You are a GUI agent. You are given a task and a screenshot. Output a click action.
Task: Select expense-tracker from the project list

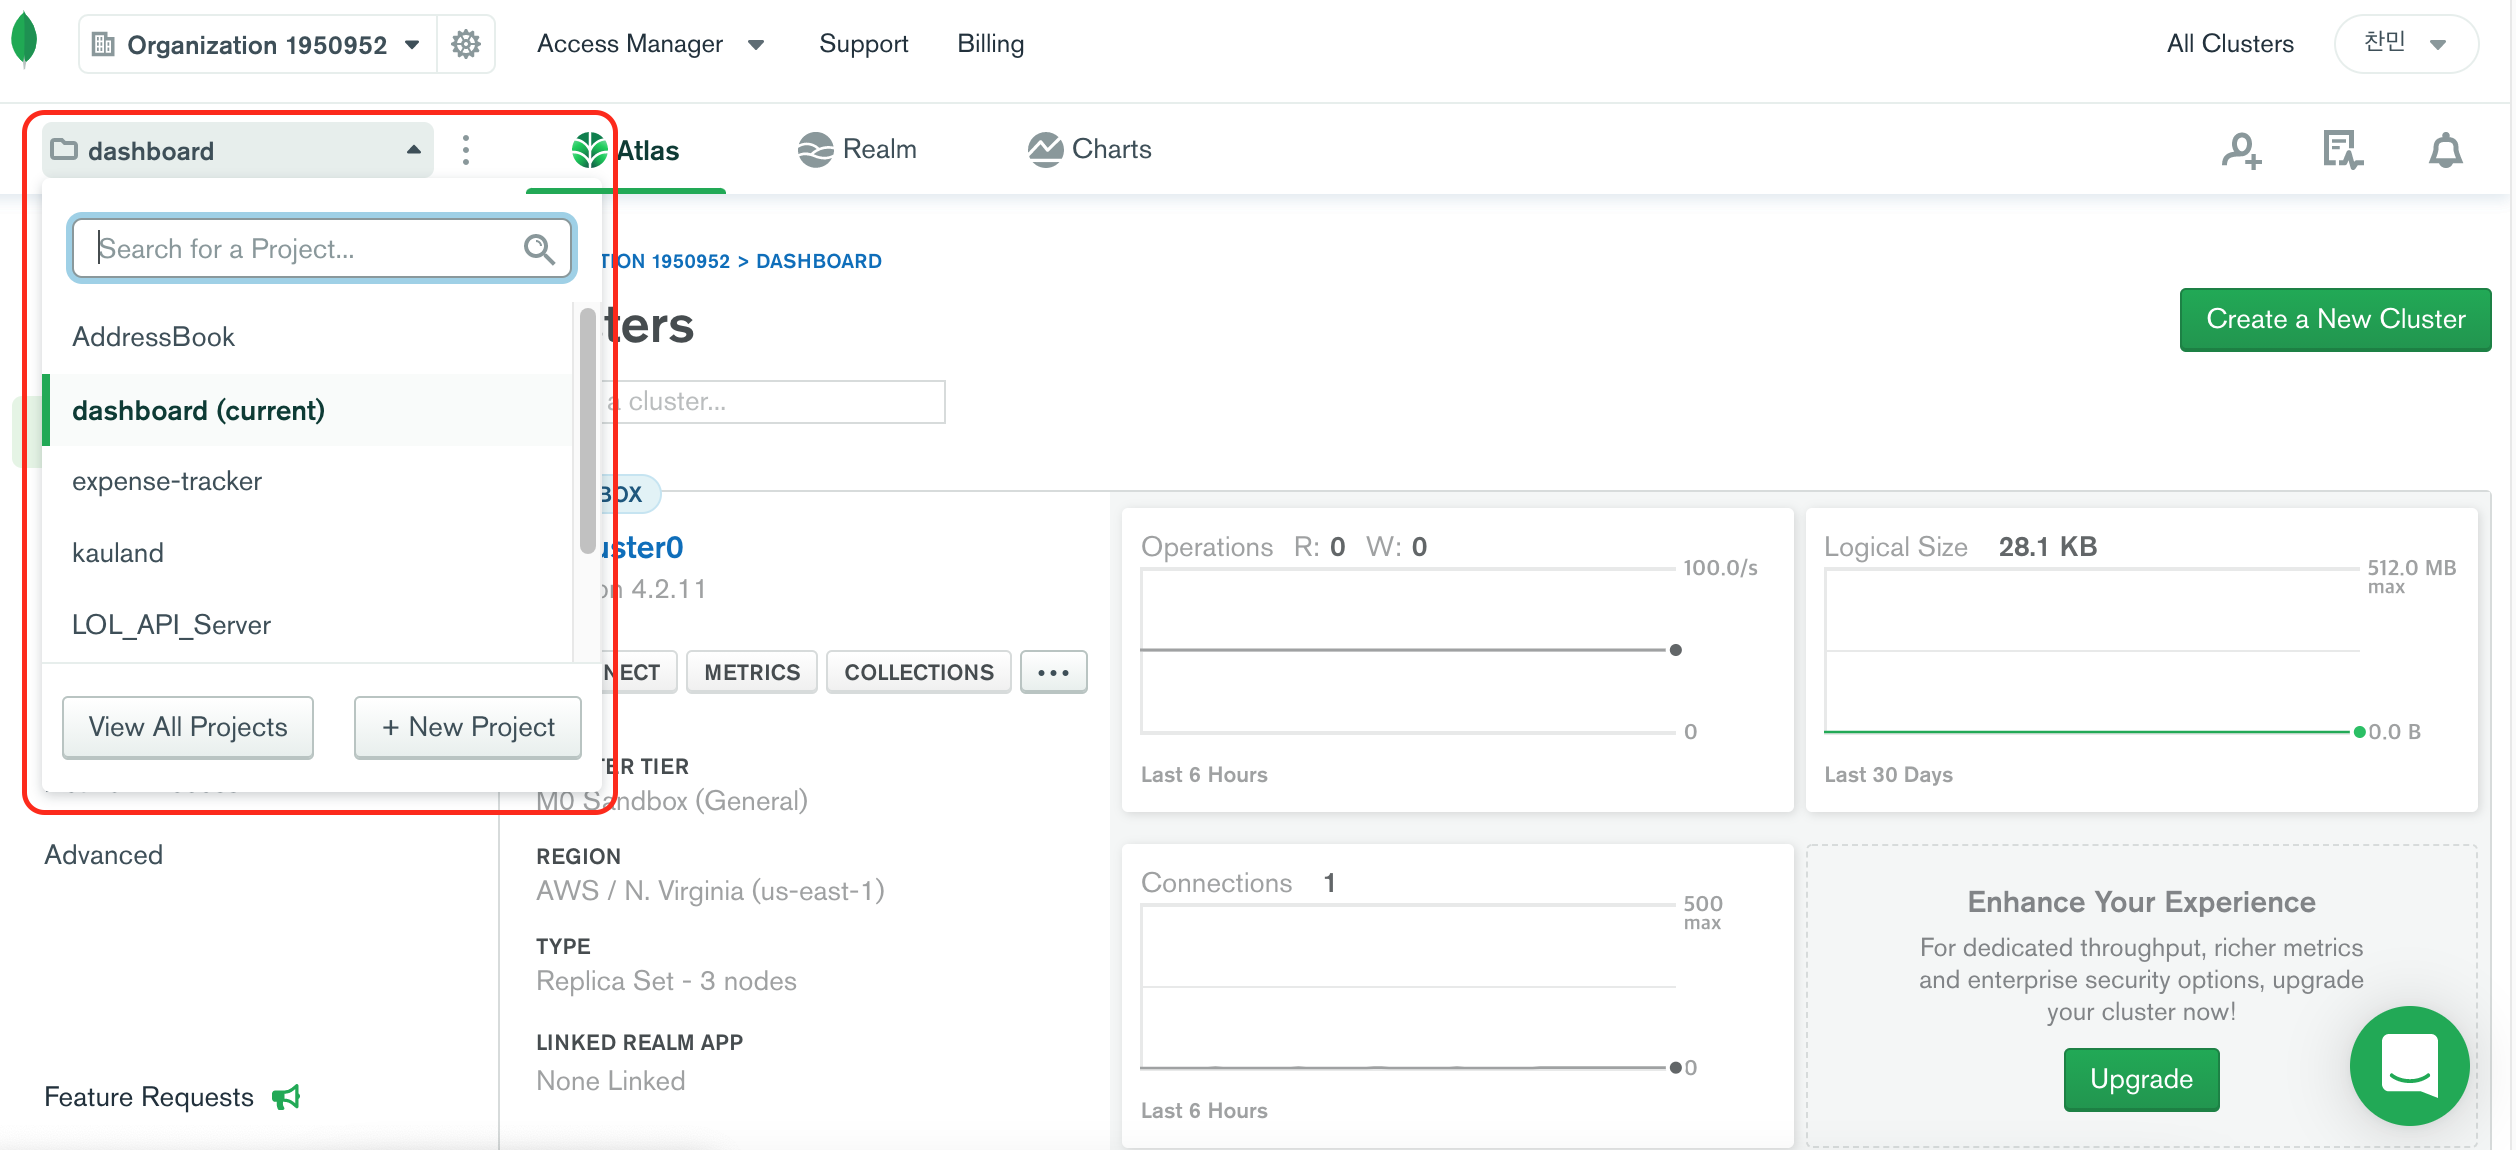coord(167,481)
